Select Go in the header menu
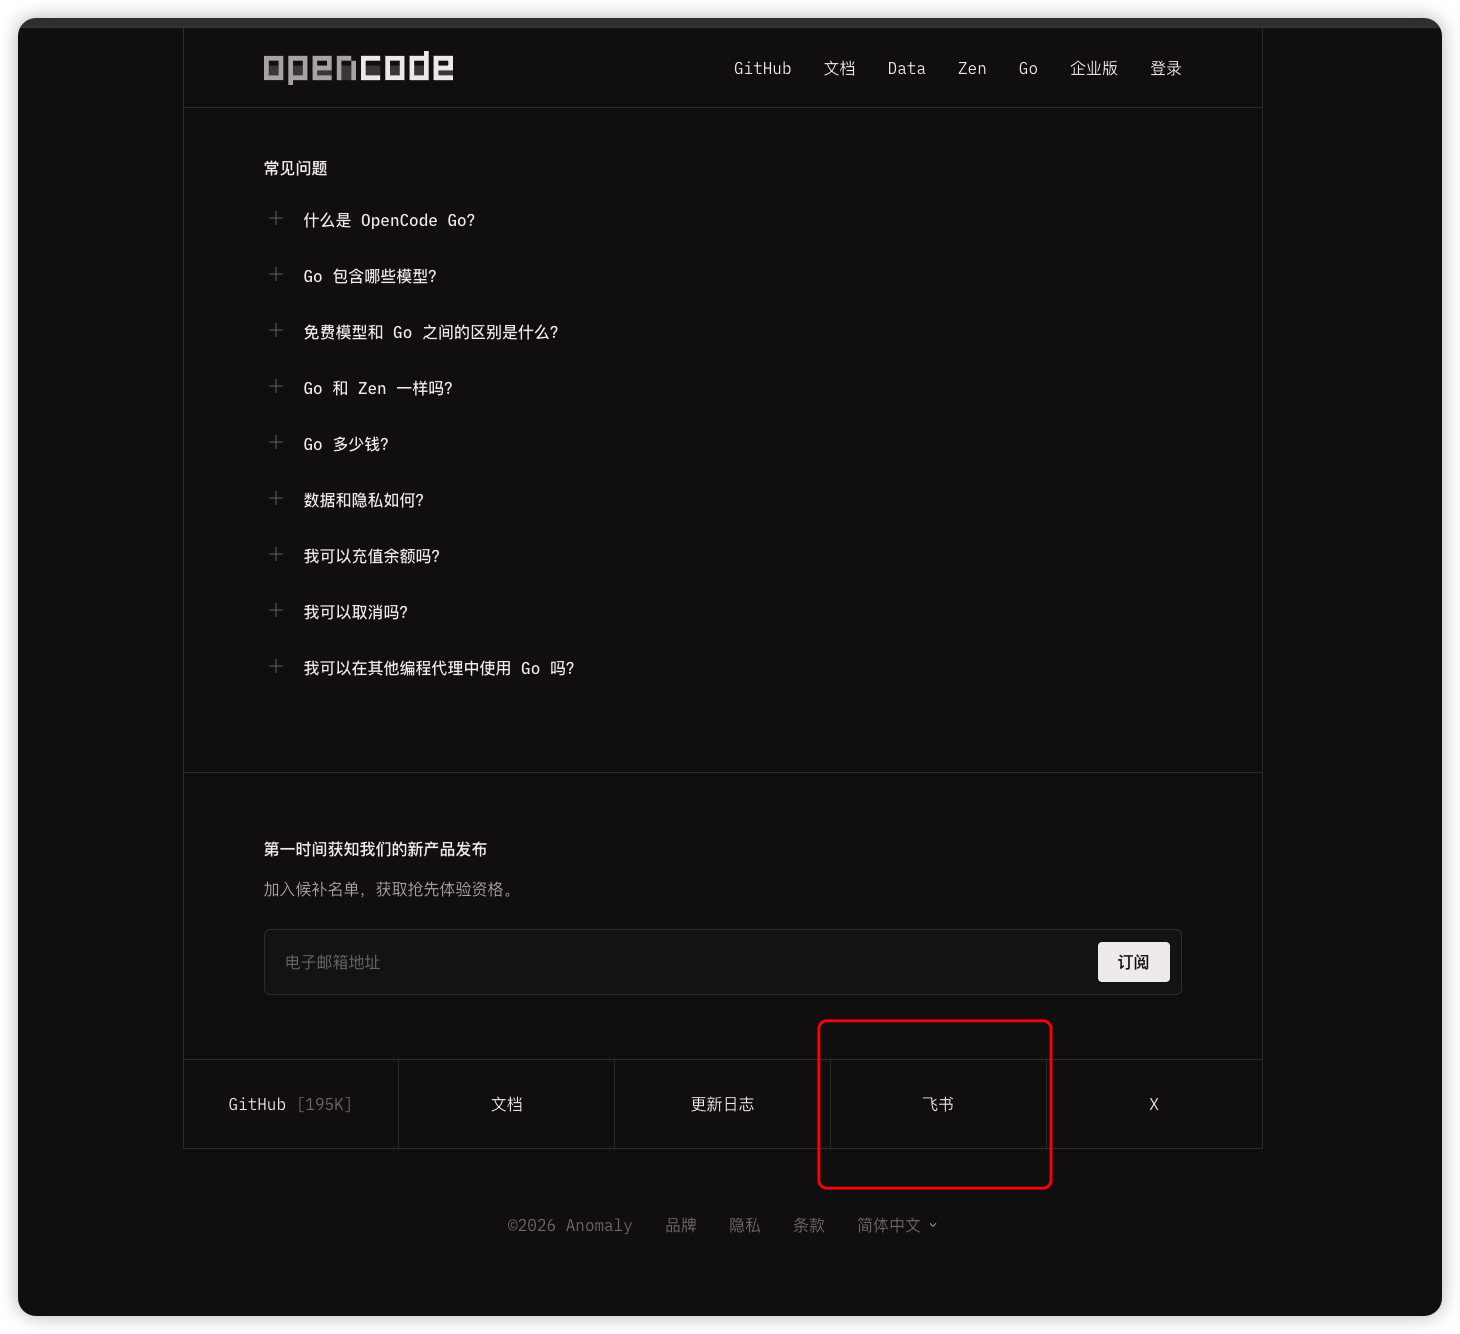This screenshot has height=1334, width=1460. (1028, 68)
